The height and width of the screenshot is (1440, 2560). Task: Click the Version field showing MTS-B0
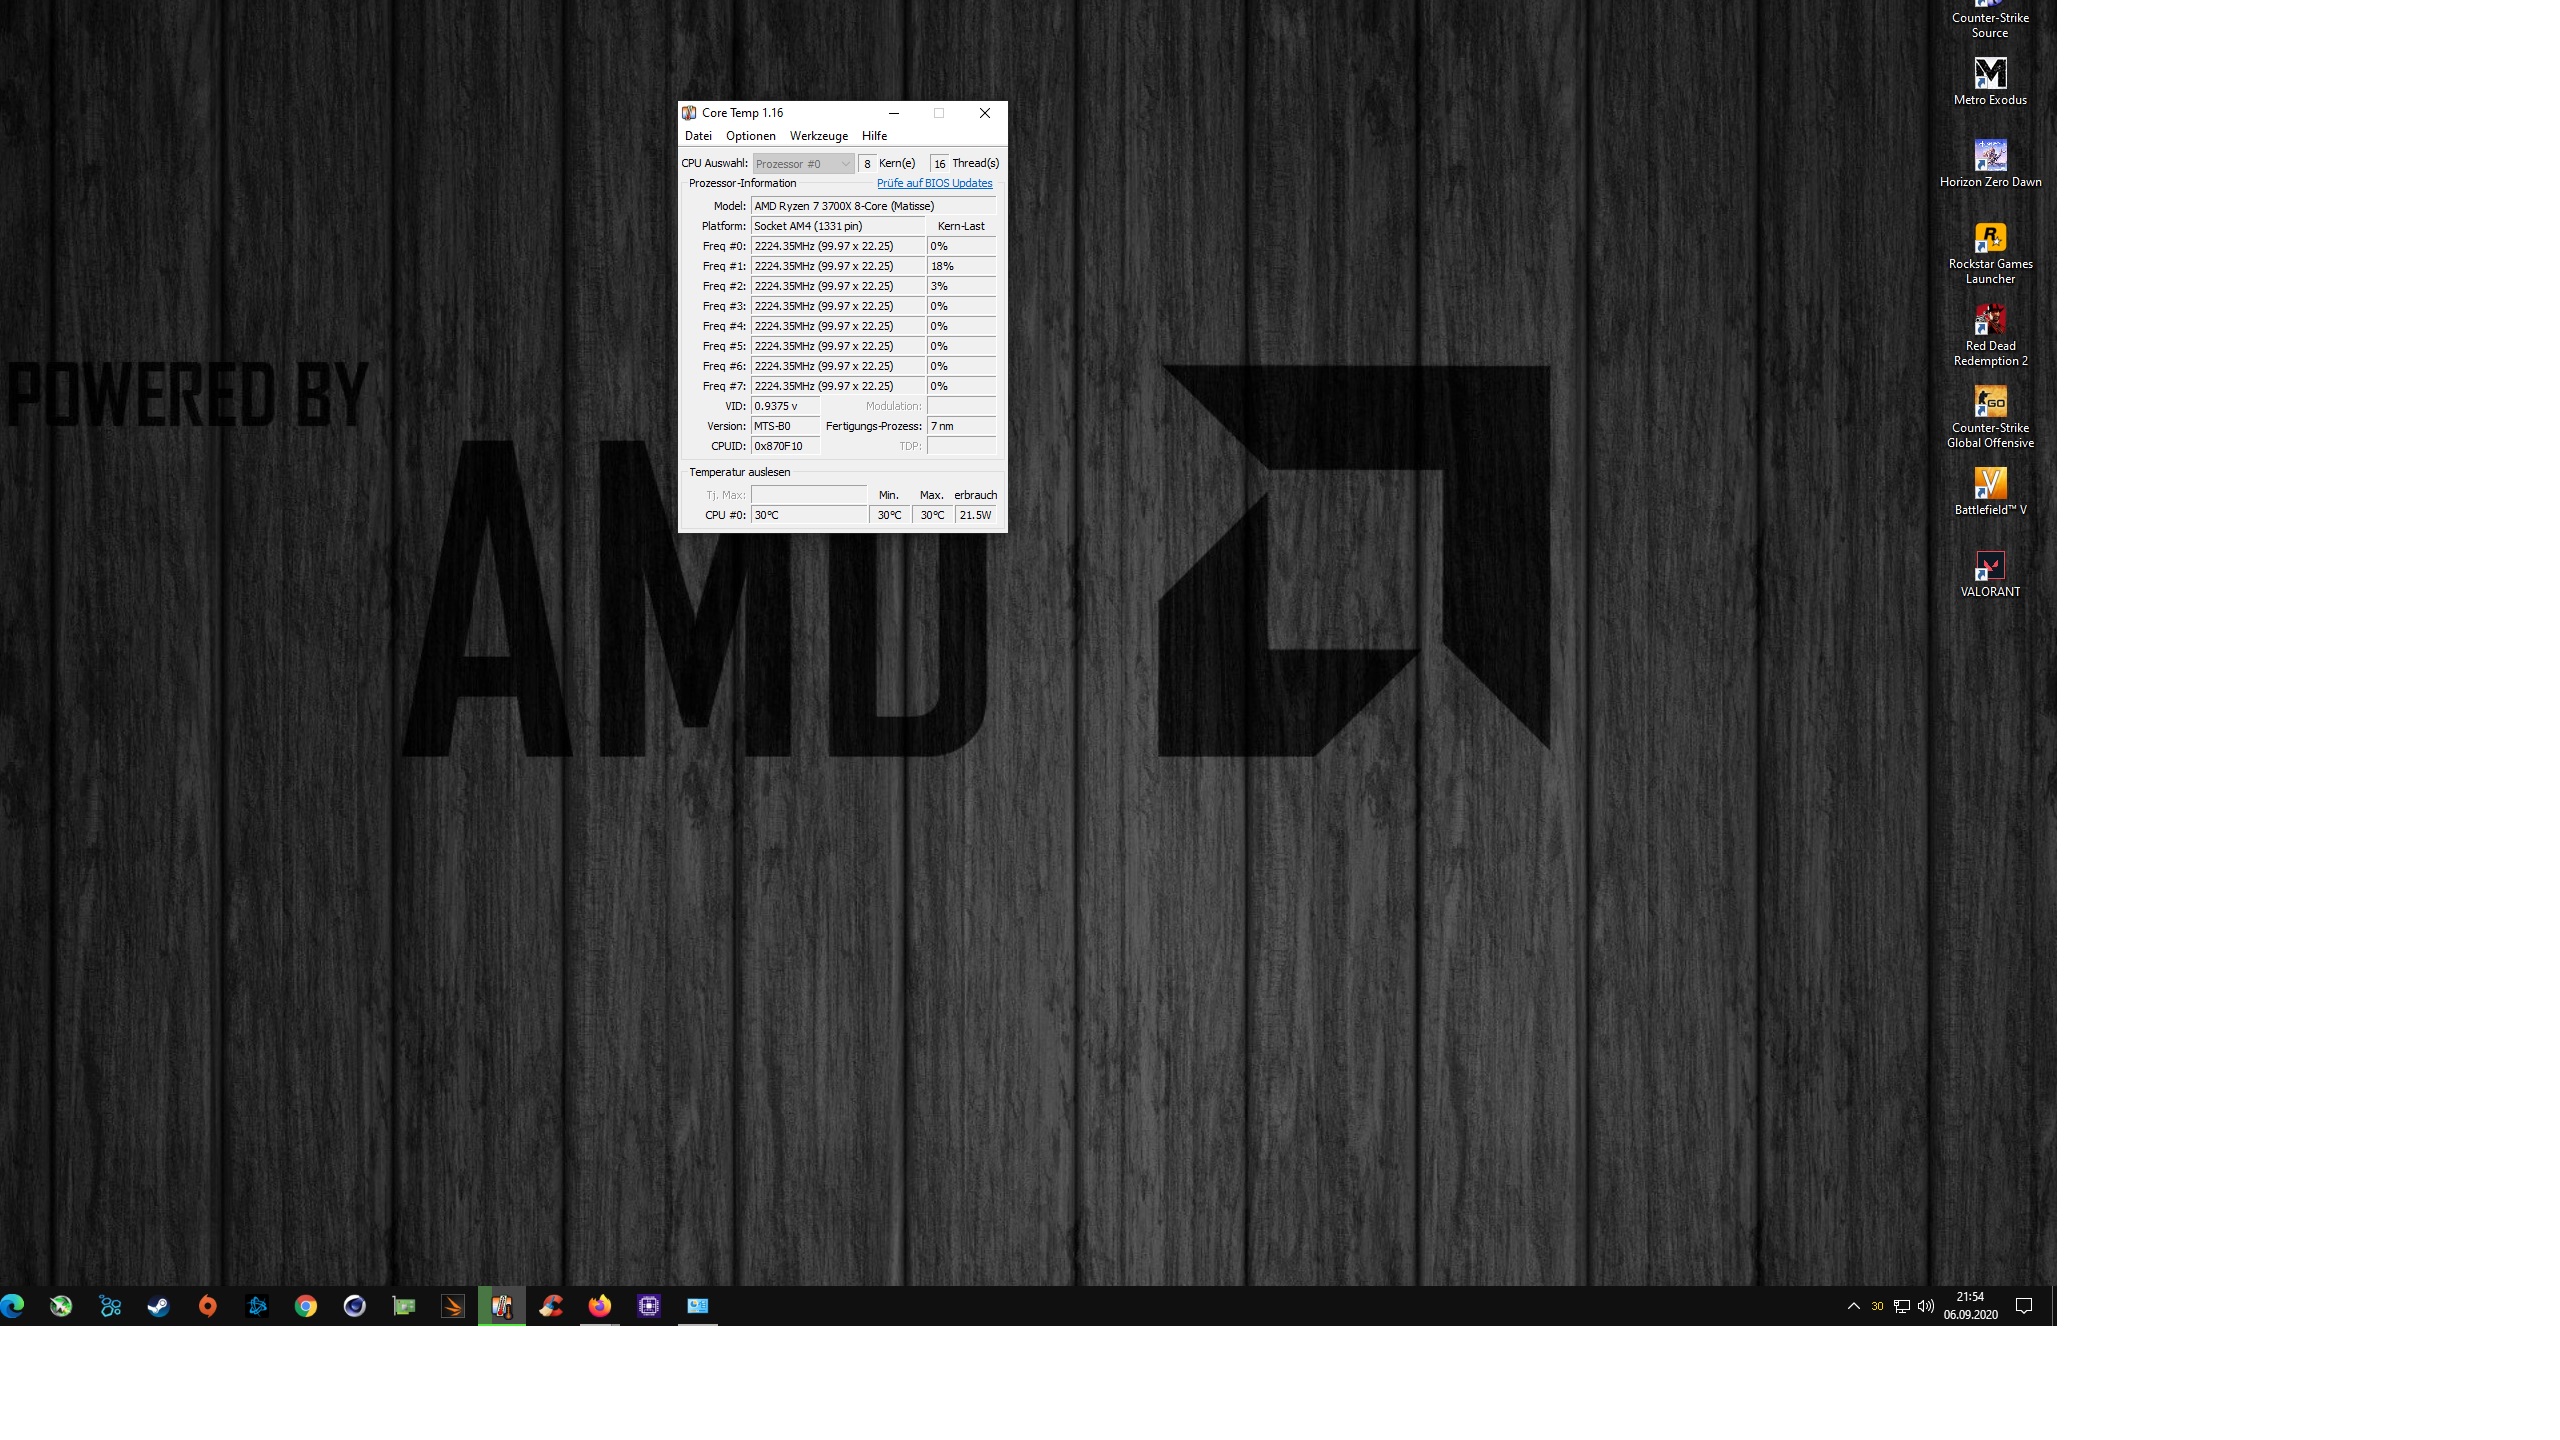[x=786, y=426]
